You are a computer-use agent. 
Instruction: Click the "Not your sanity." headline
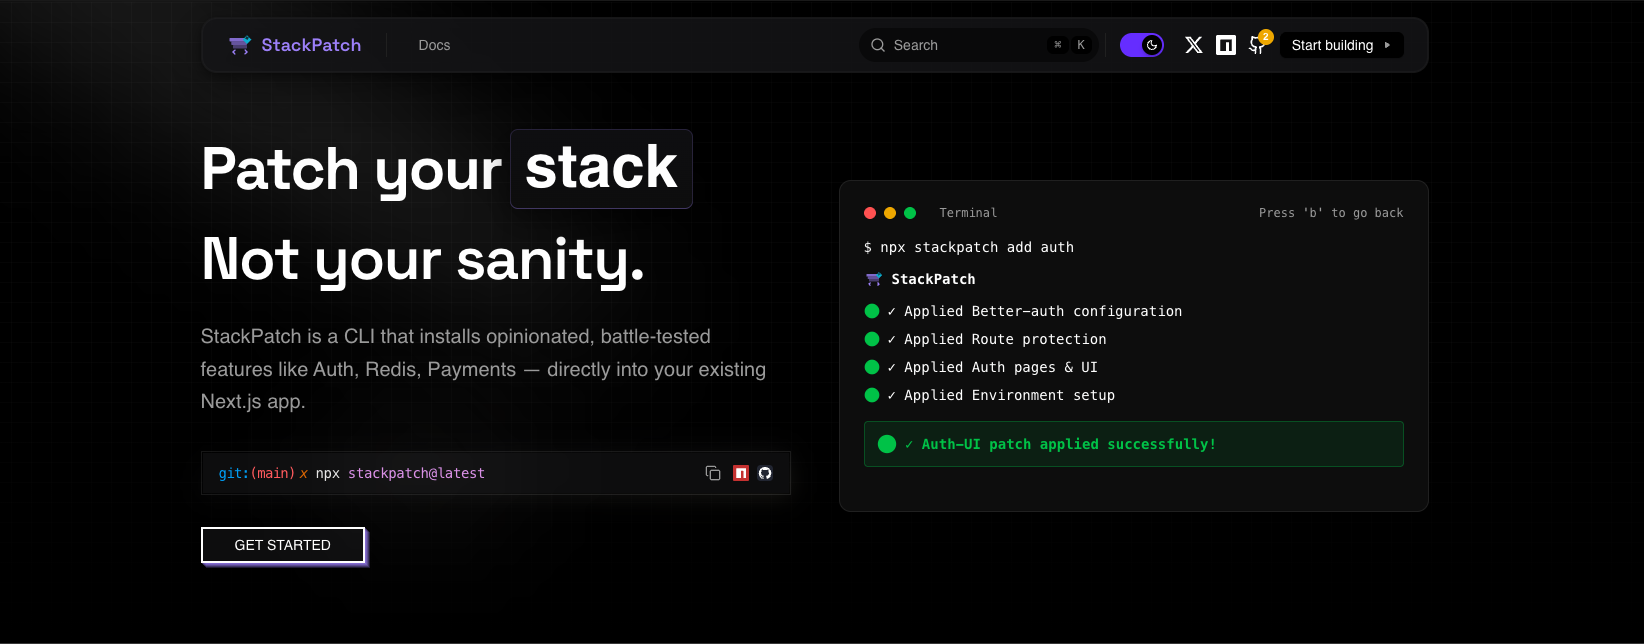(423, 260)
